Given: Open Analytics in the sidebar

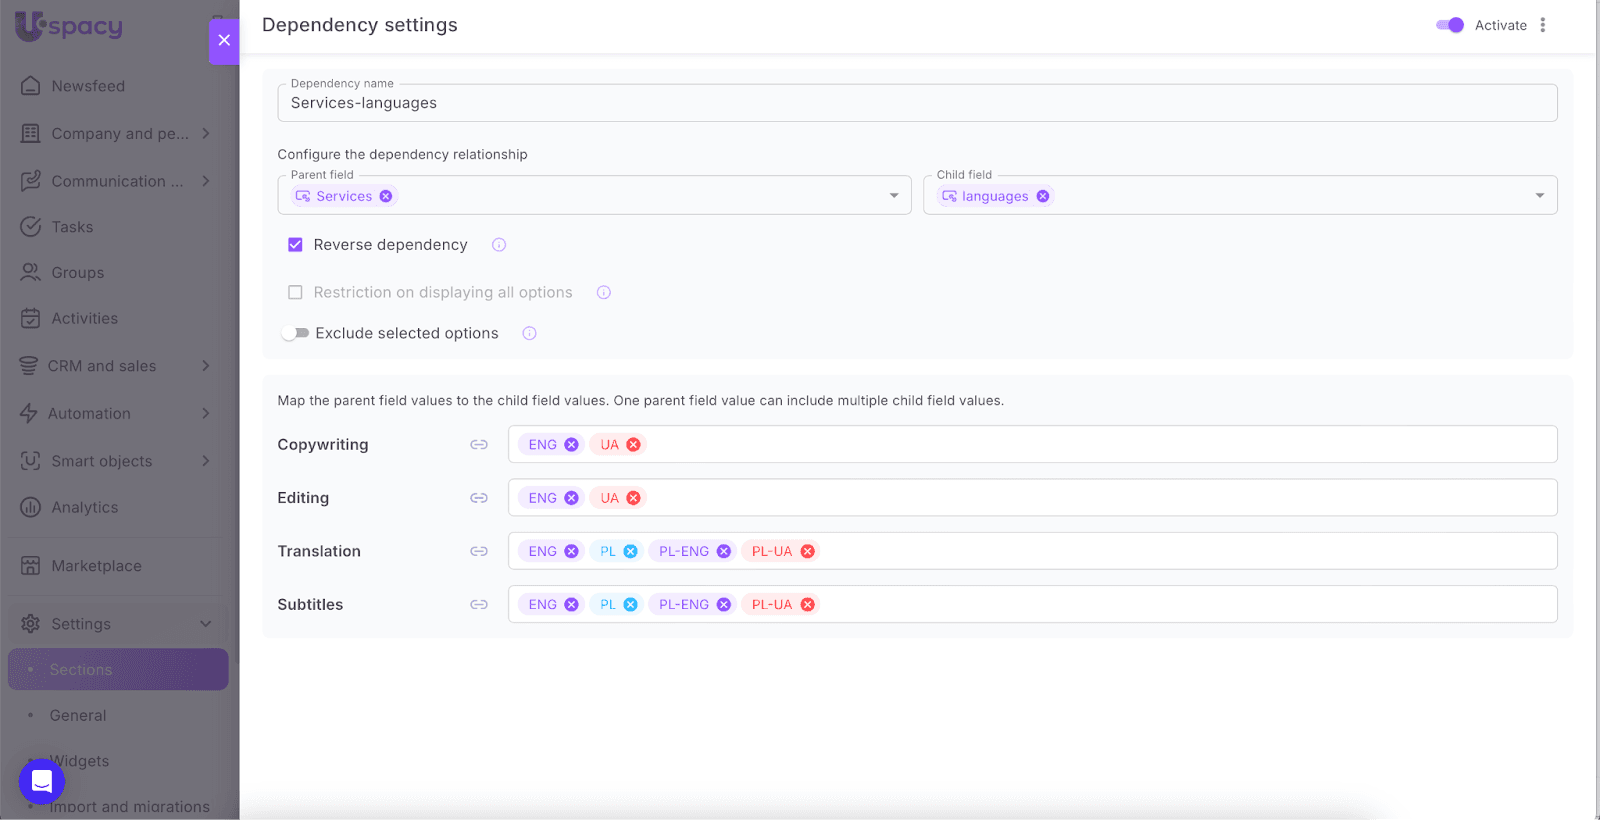Looking at the screenshot, I should pyautogui.click(x=85, y=507).
